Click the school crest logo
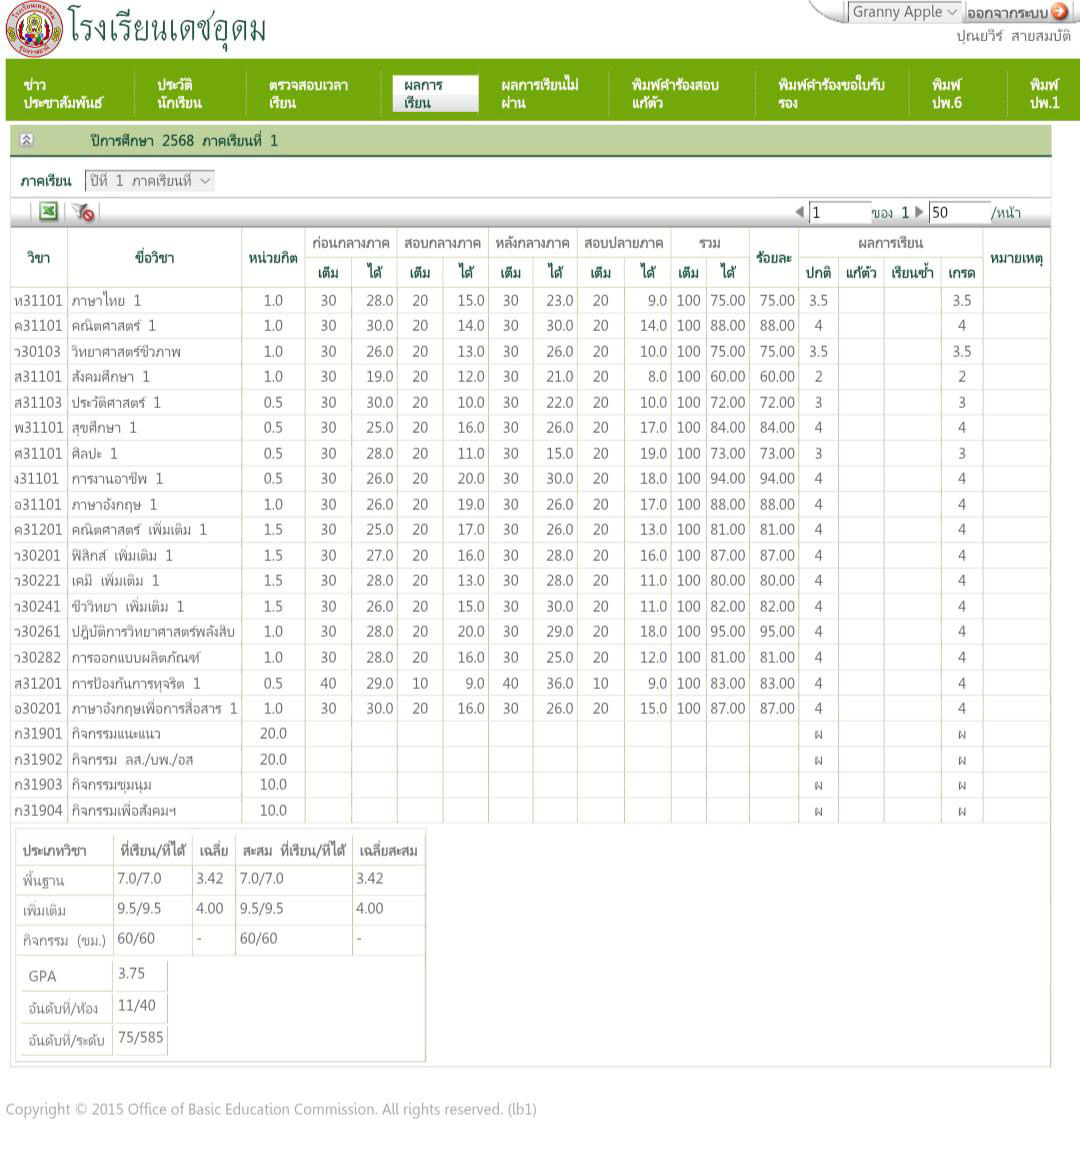Screen dimensions: 1080x1169 tap(33, 29)
